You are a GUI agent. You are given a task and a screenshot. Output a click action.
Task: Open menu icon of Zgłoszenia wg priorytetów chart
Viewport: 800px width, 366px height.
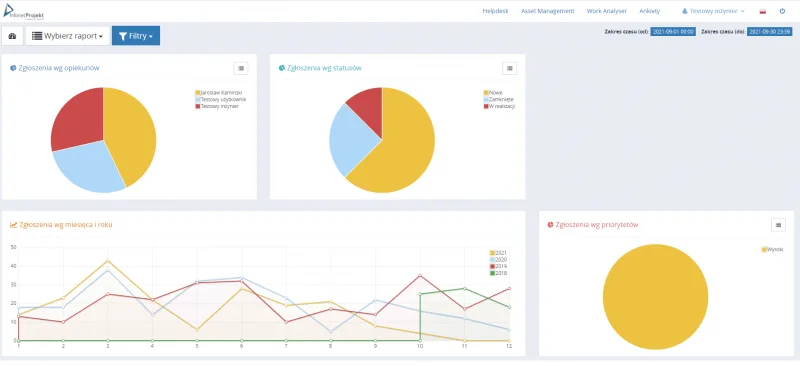(778, 225)
